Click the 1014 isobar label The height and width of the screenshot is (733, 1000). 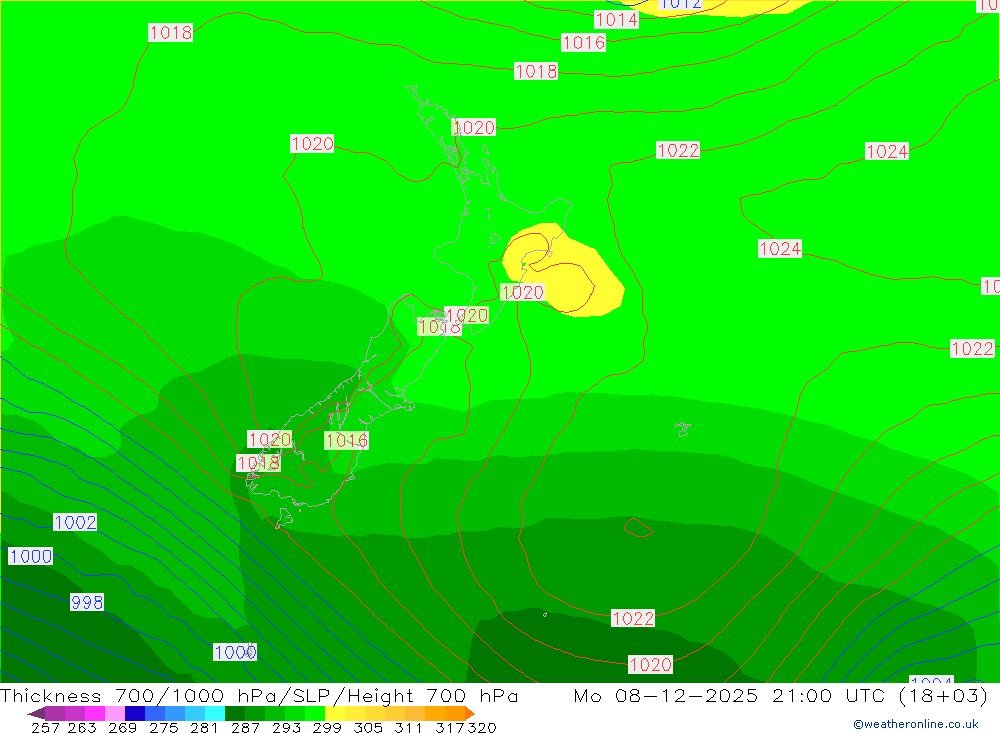click(616, 20)
